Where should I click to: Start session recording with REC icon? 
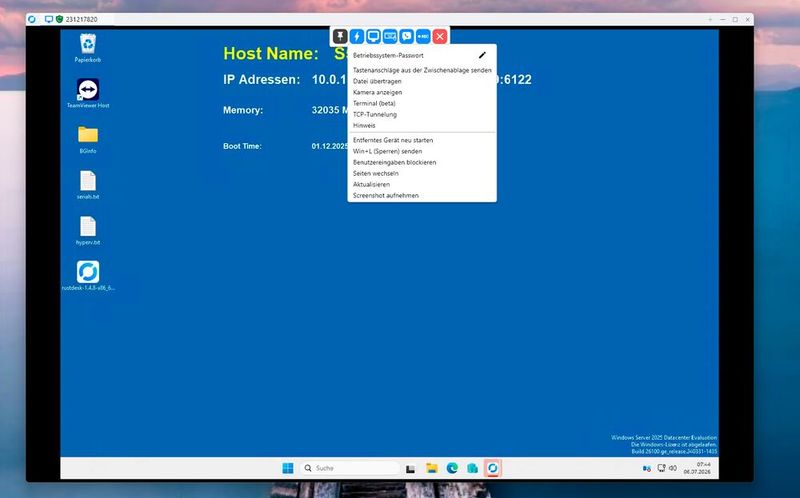[x=423, y=36]
